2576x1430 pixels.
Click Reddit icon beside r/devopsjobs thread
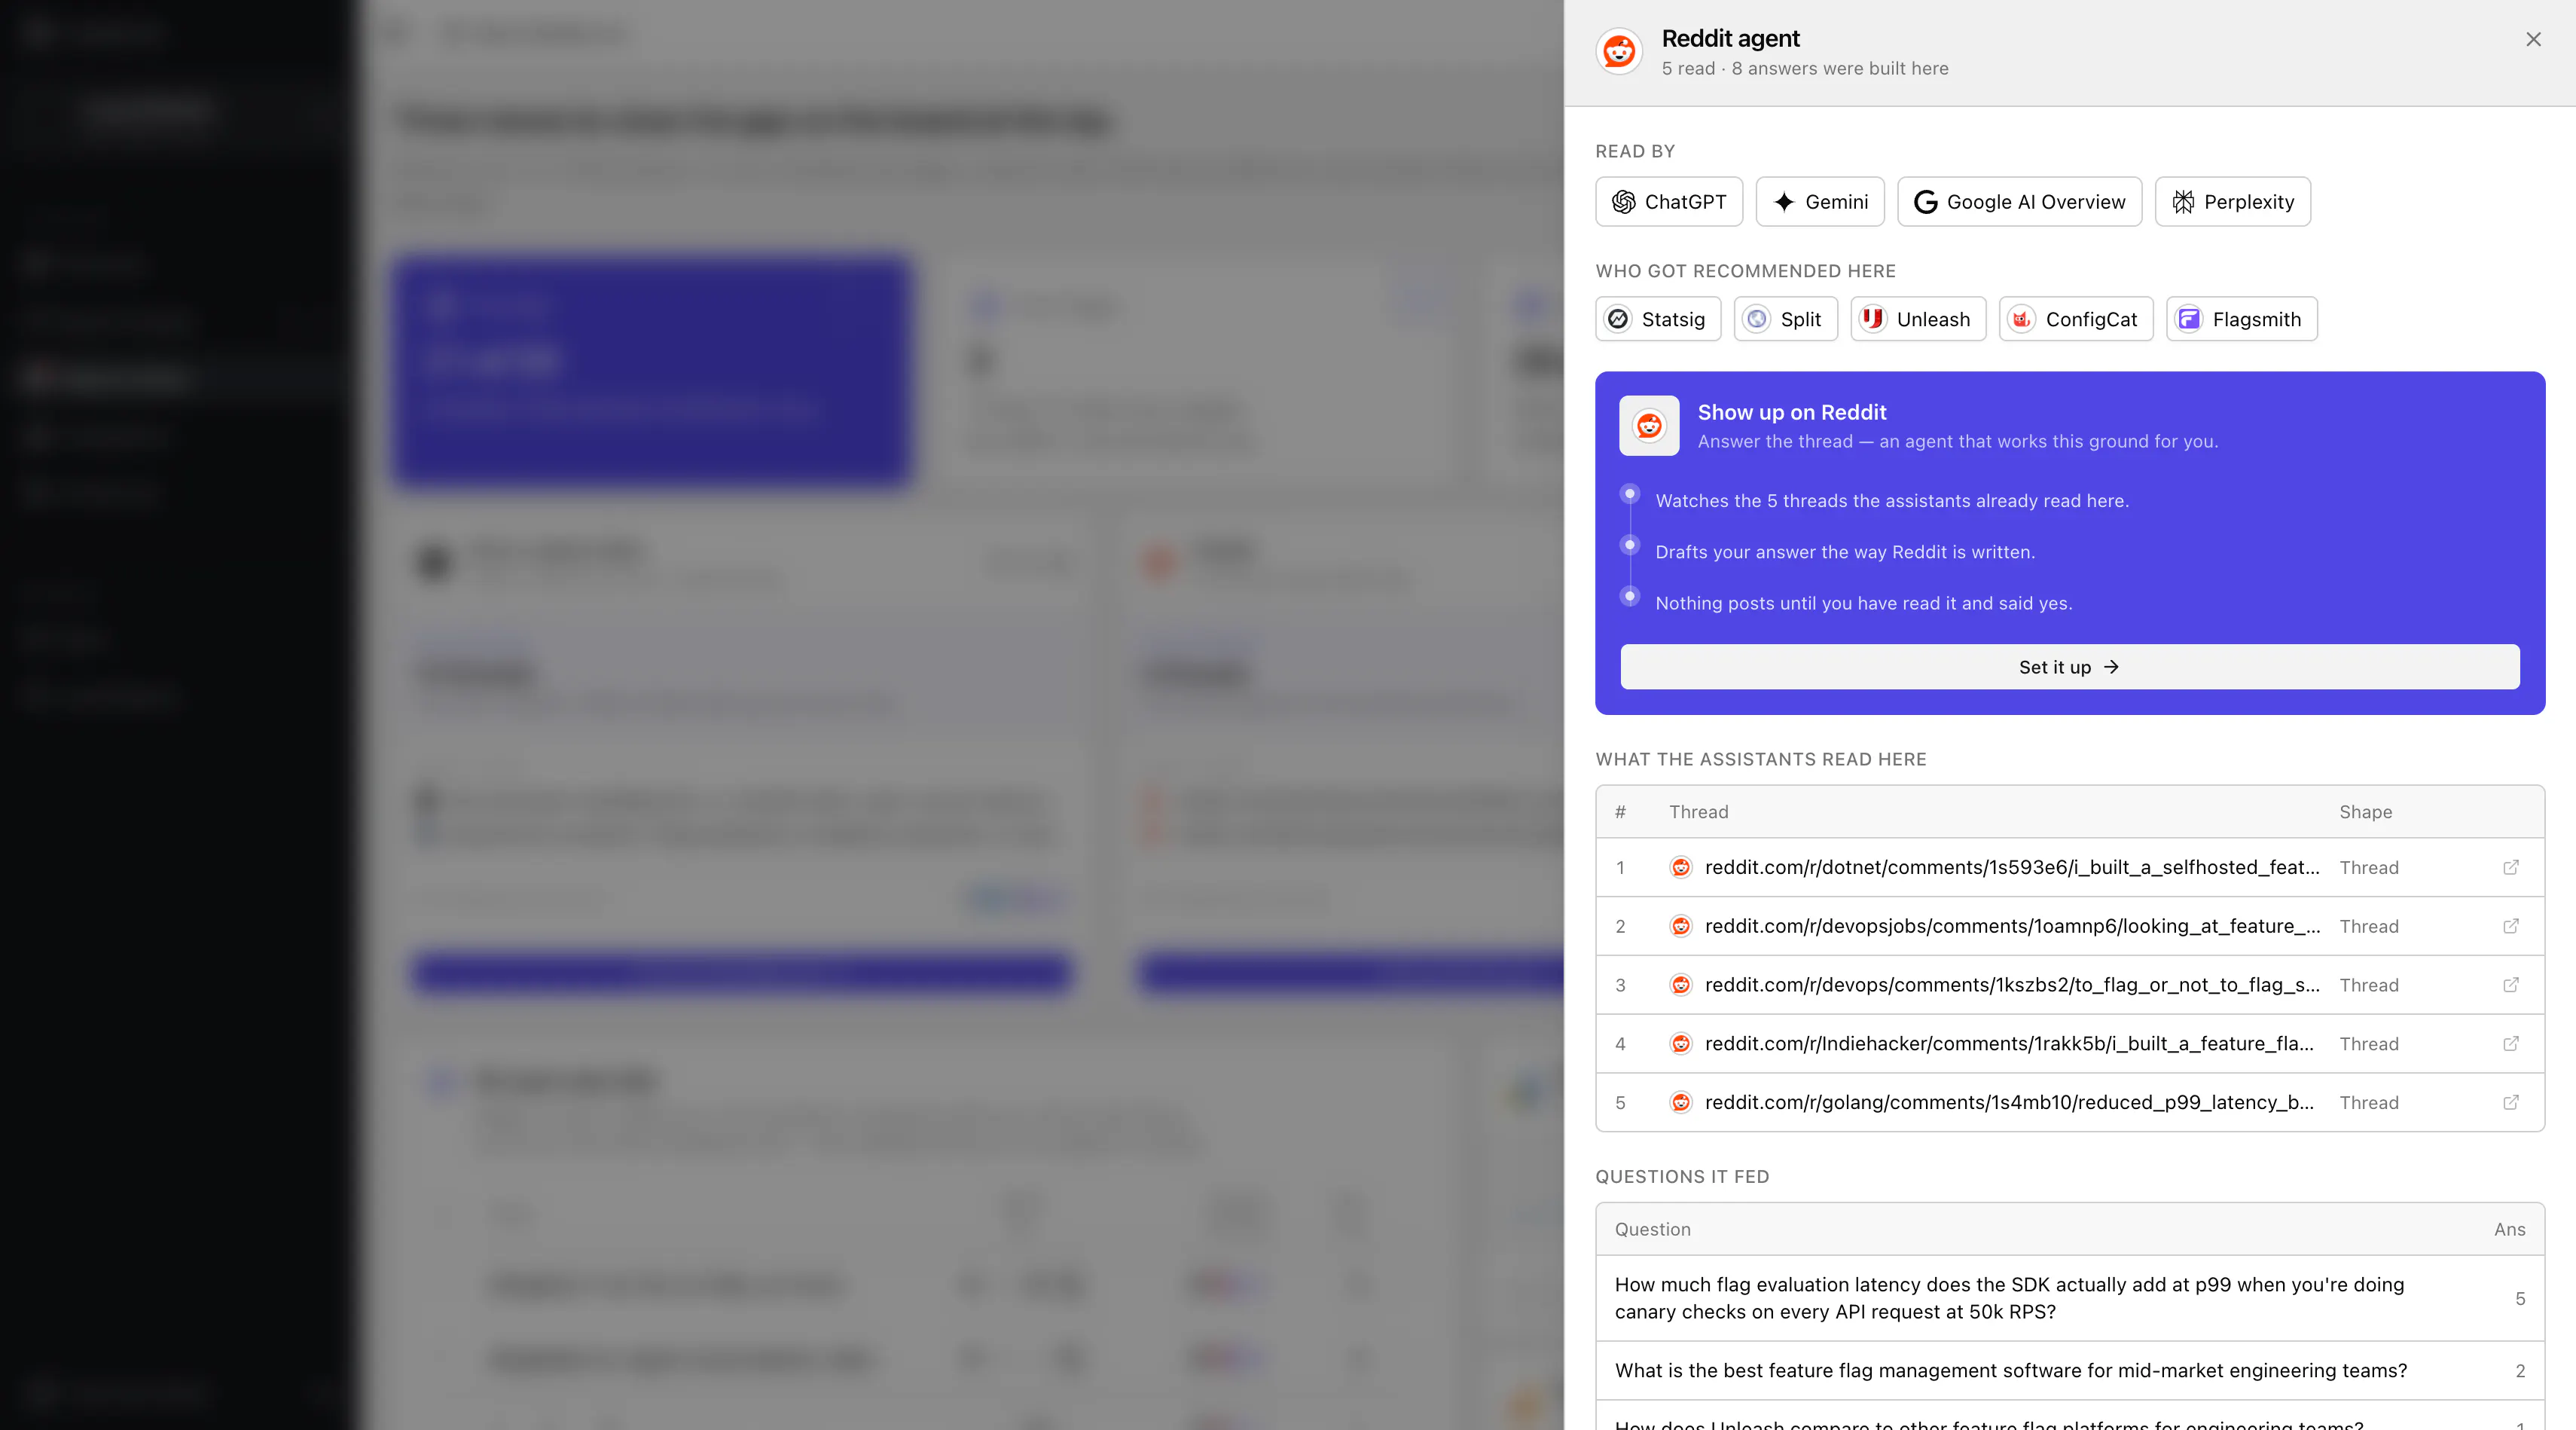pyautogui.click(x=1681, y=926)
